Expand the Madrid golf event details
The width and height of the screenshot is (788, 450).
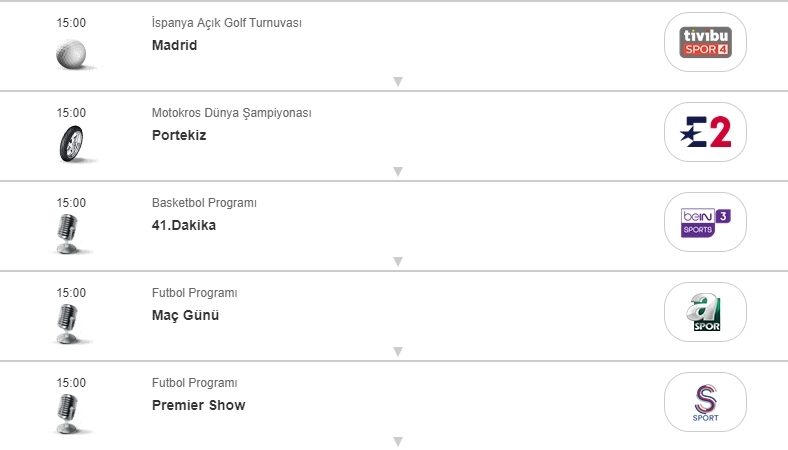tap(397, 81)
